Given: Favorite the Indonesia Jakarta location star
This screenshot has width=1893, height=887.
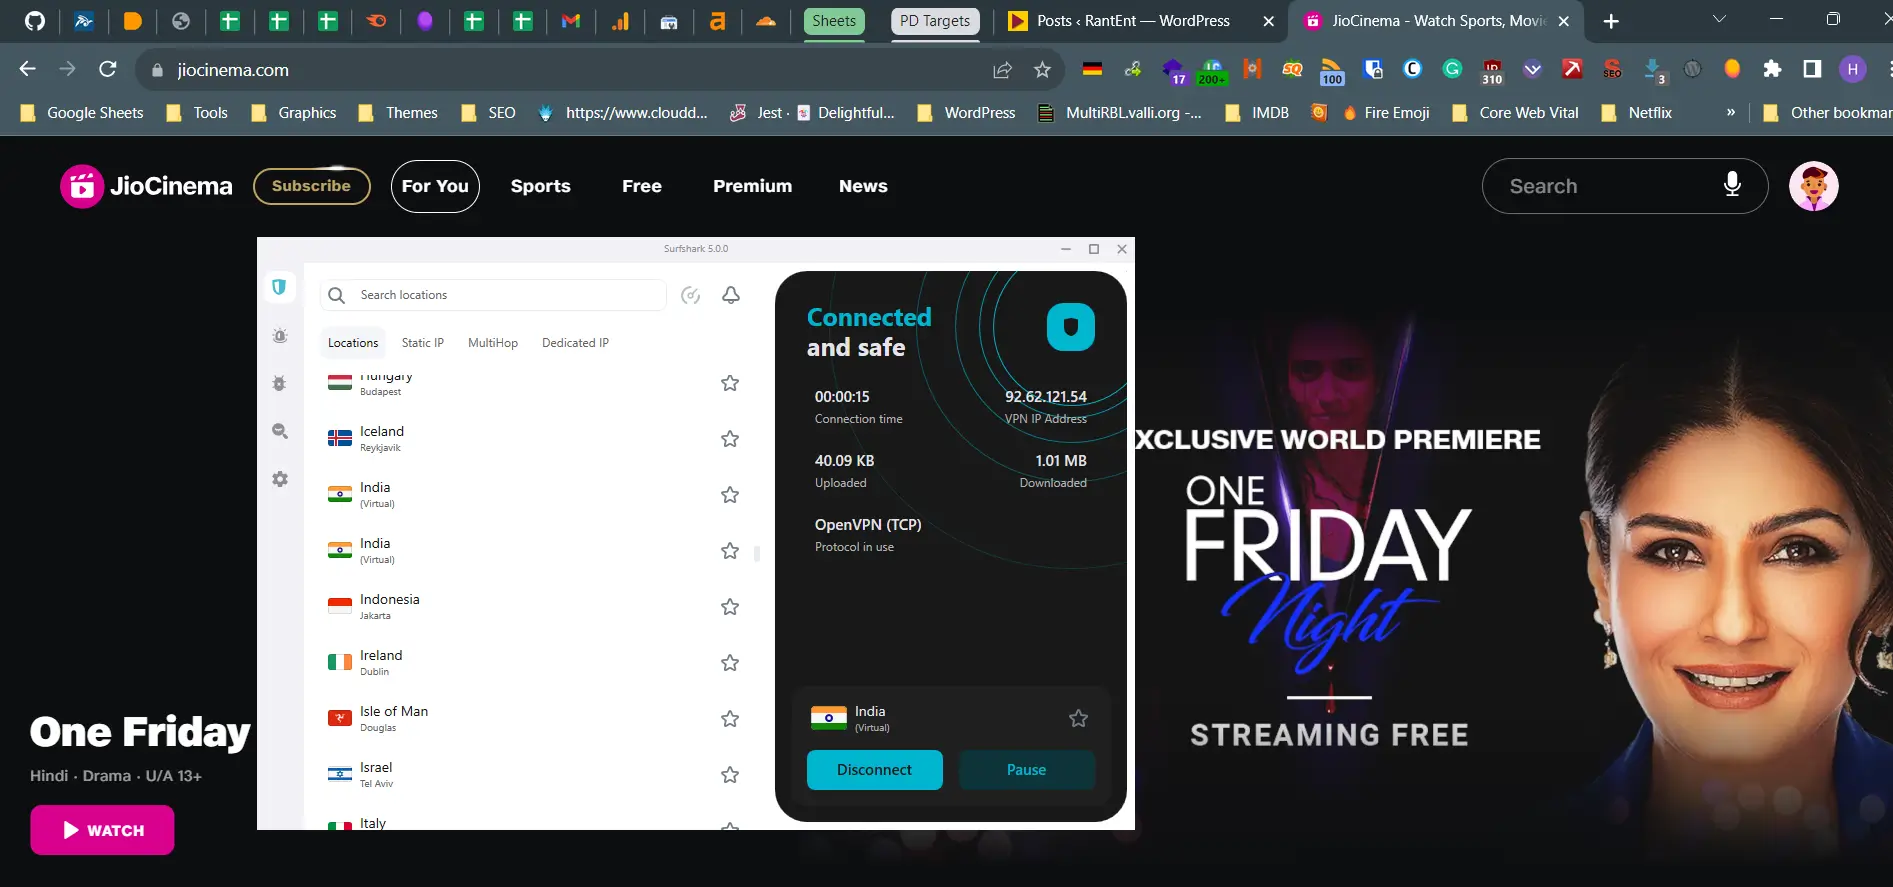Looking at the screenshot, I should pyautogui.click(x=730, y=607).
